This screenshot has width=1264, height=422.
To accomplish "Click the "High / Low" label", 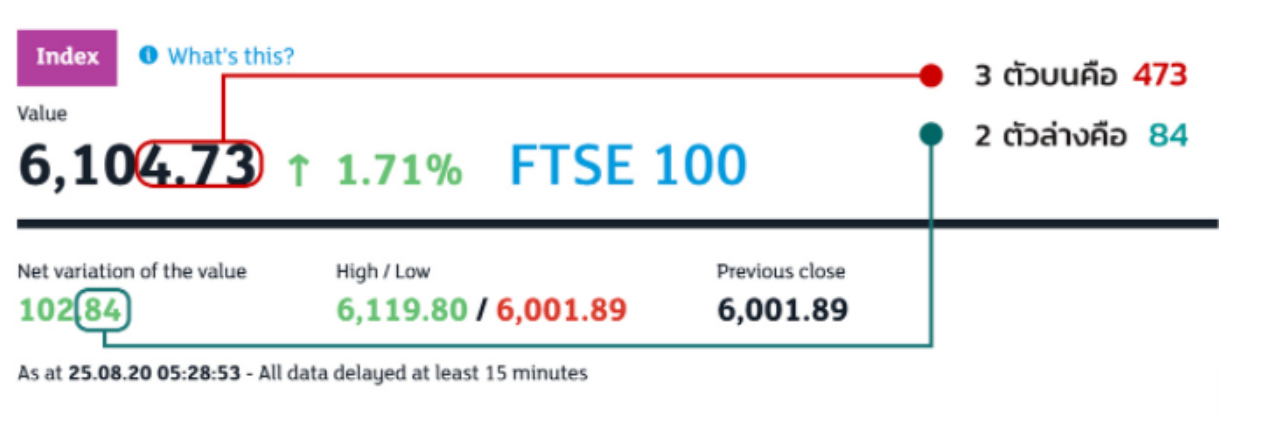I will [383, 271].
